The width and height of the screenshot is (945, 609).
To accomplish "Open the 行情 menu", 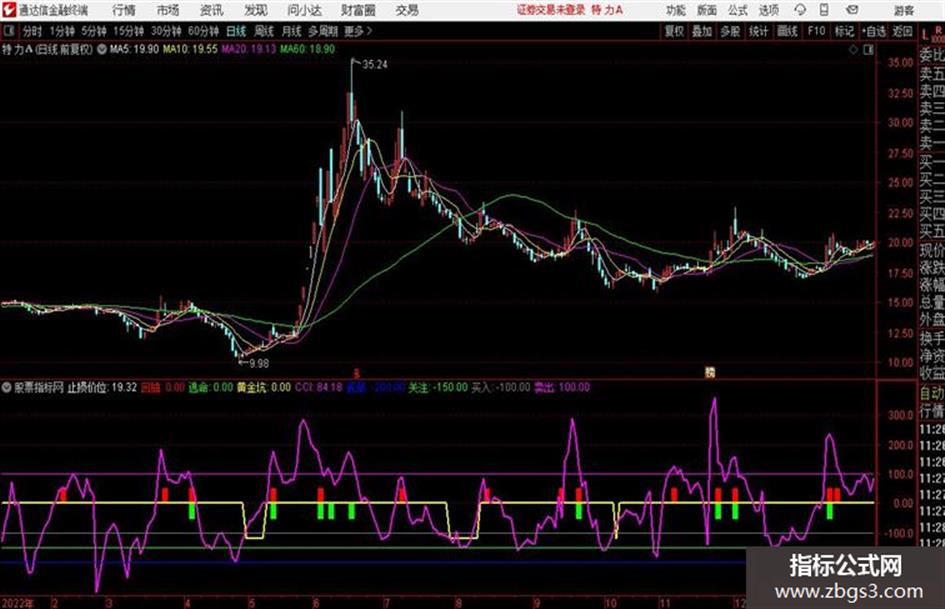I will [124, 10].
